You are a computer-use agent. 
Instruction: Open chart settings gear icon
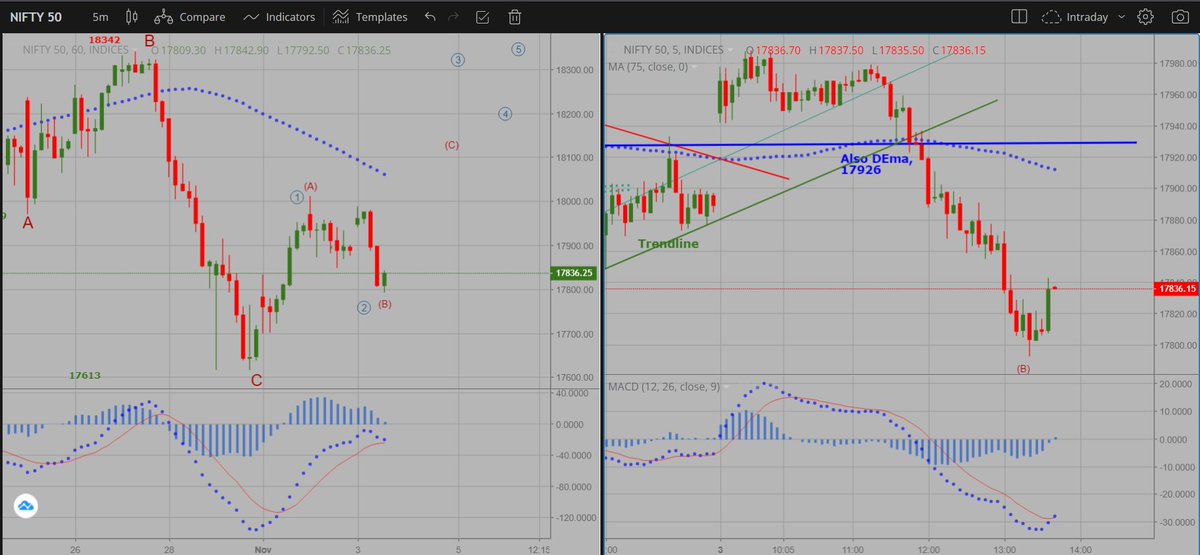[x=1146, y=17]
